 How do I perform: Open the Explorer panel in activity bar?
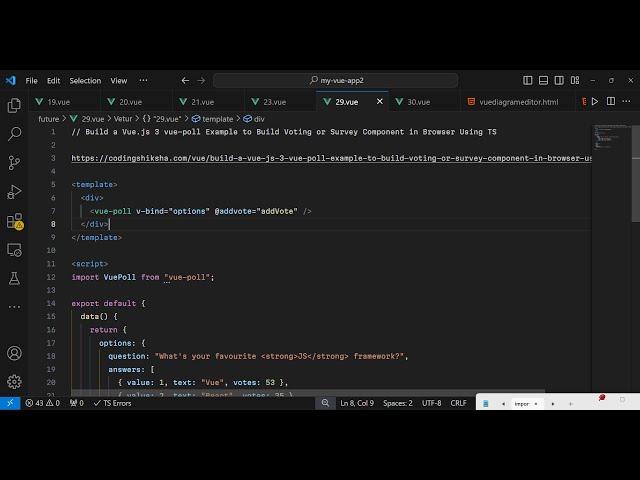14,105
